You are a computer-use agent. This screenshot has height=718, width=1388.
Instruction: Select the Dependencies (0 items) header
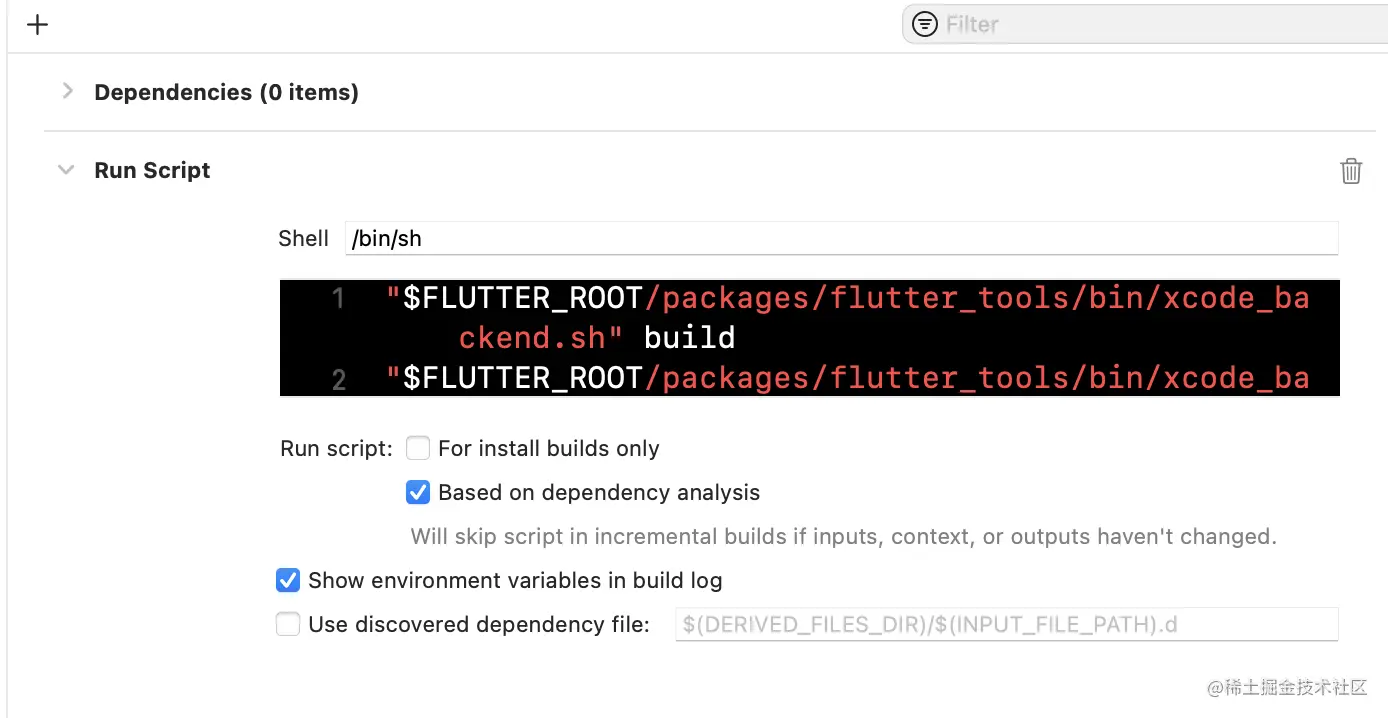click(226, 92)
